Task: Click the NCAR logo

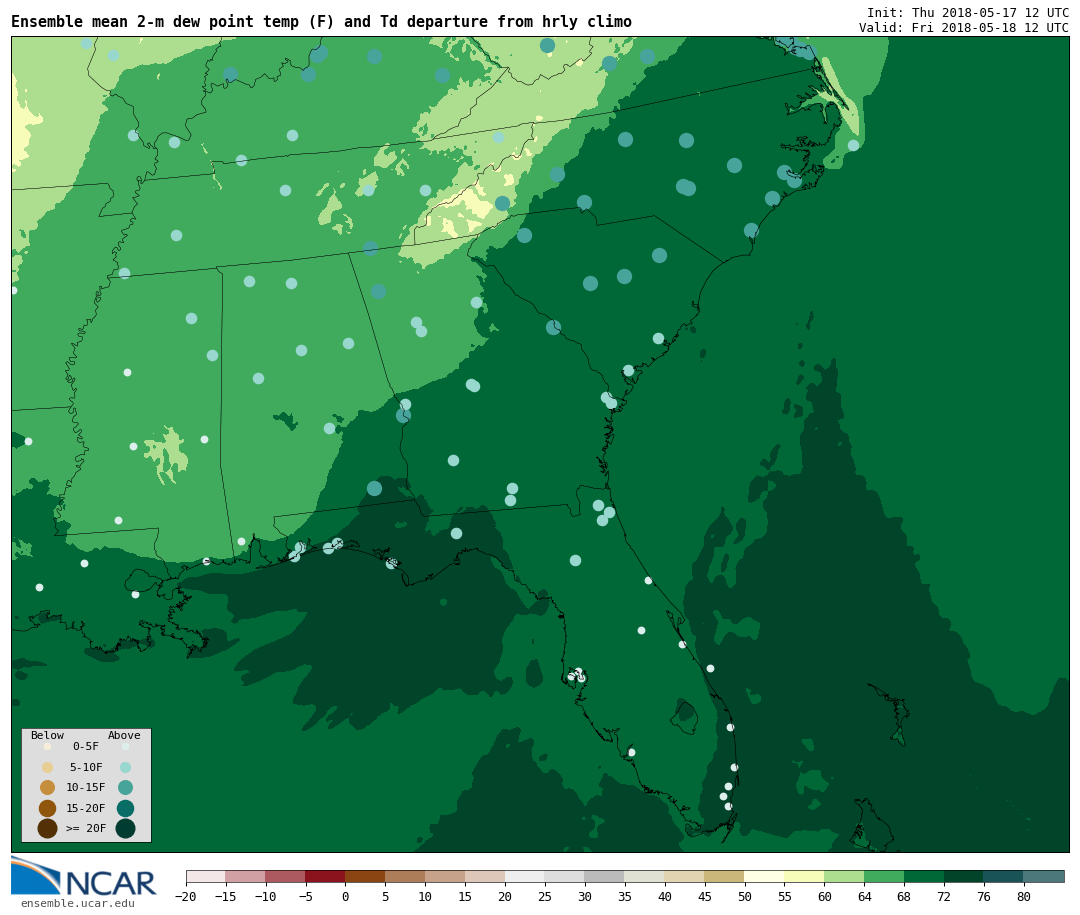Action: (x=83, y=876)
